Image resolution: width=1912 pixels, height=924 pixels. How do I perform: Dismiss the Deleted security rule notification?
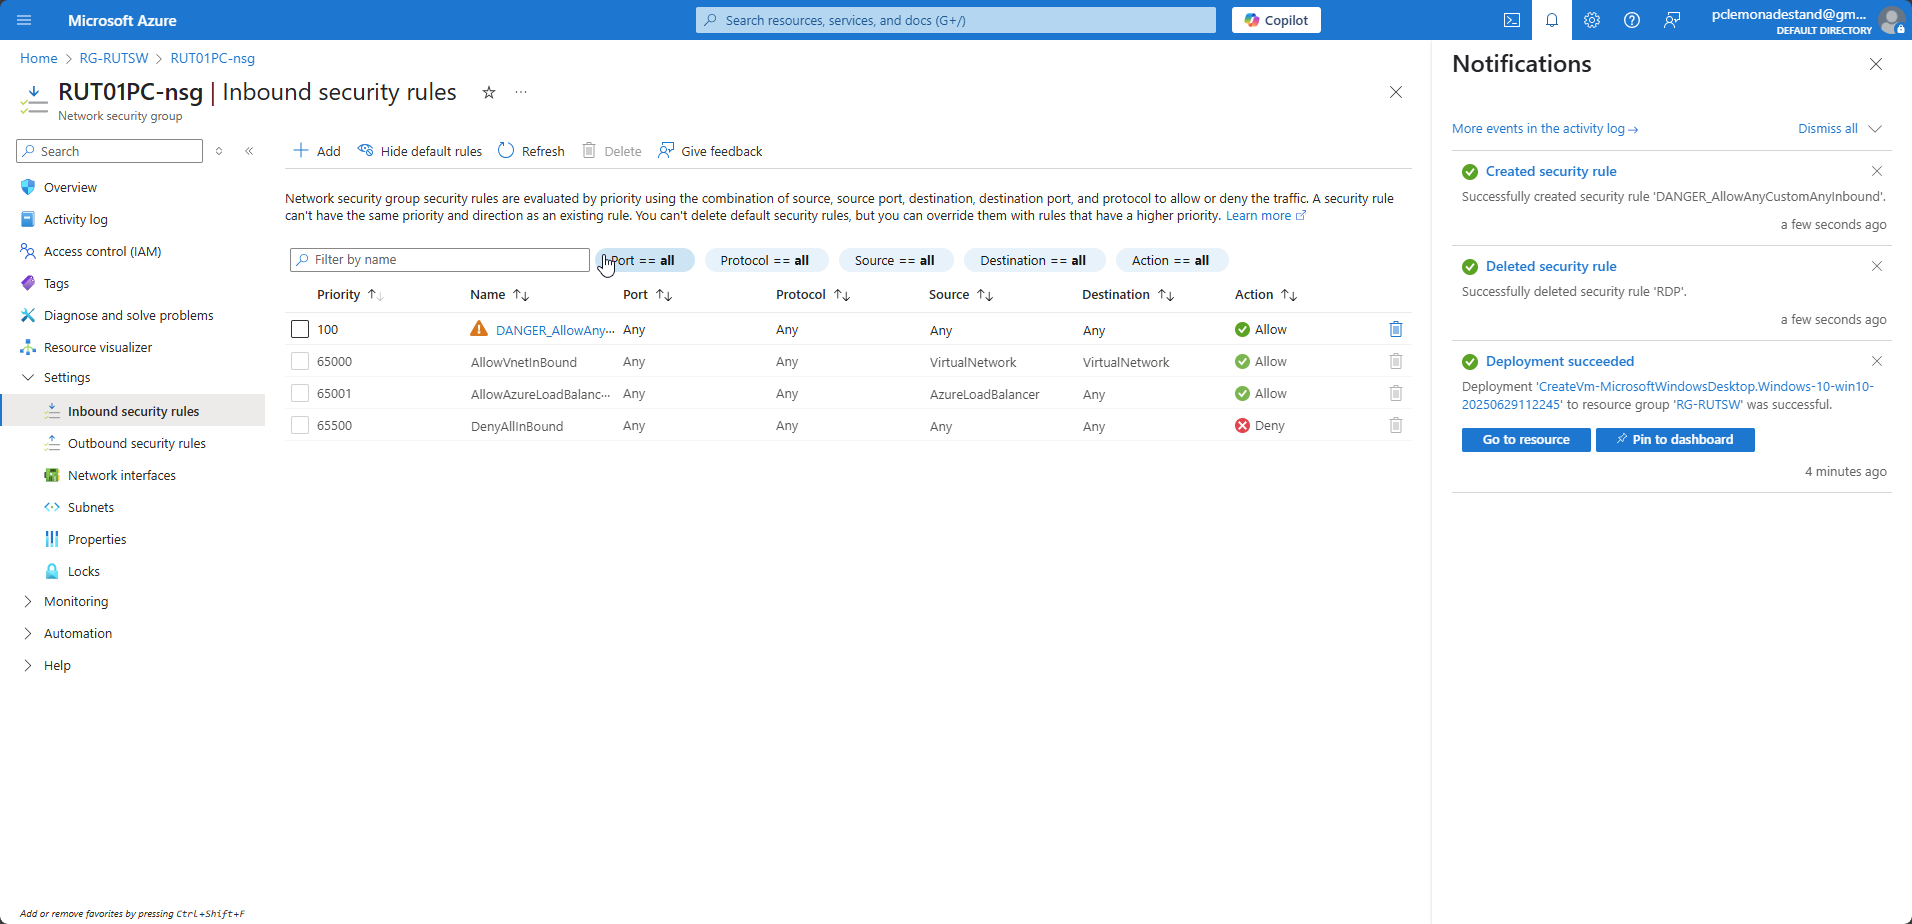tap(1877, 266)
